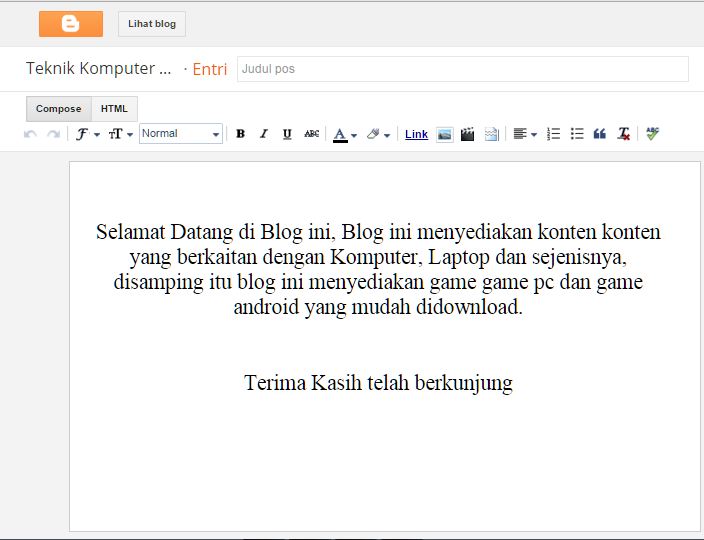This screenshot has height=540, width=704.
Task: Toggle Underline formatting
Action: click(287, 134)
